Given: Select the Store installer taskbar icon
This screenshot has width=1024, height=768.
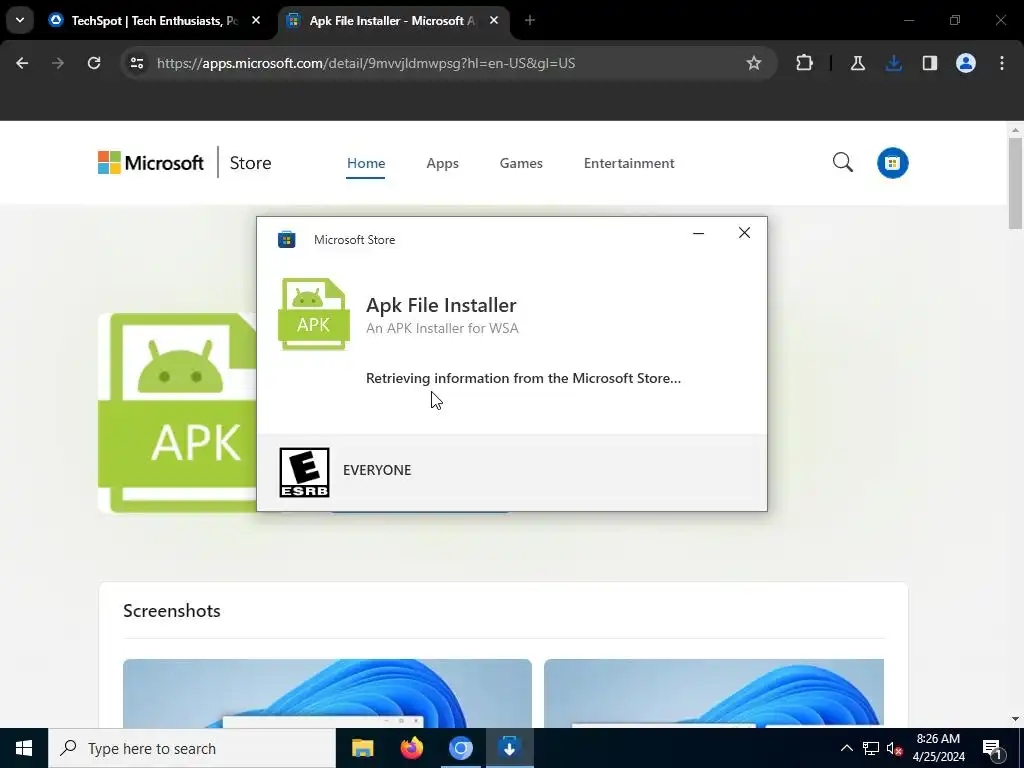Looking at the screenshot, I should [509, 748].
